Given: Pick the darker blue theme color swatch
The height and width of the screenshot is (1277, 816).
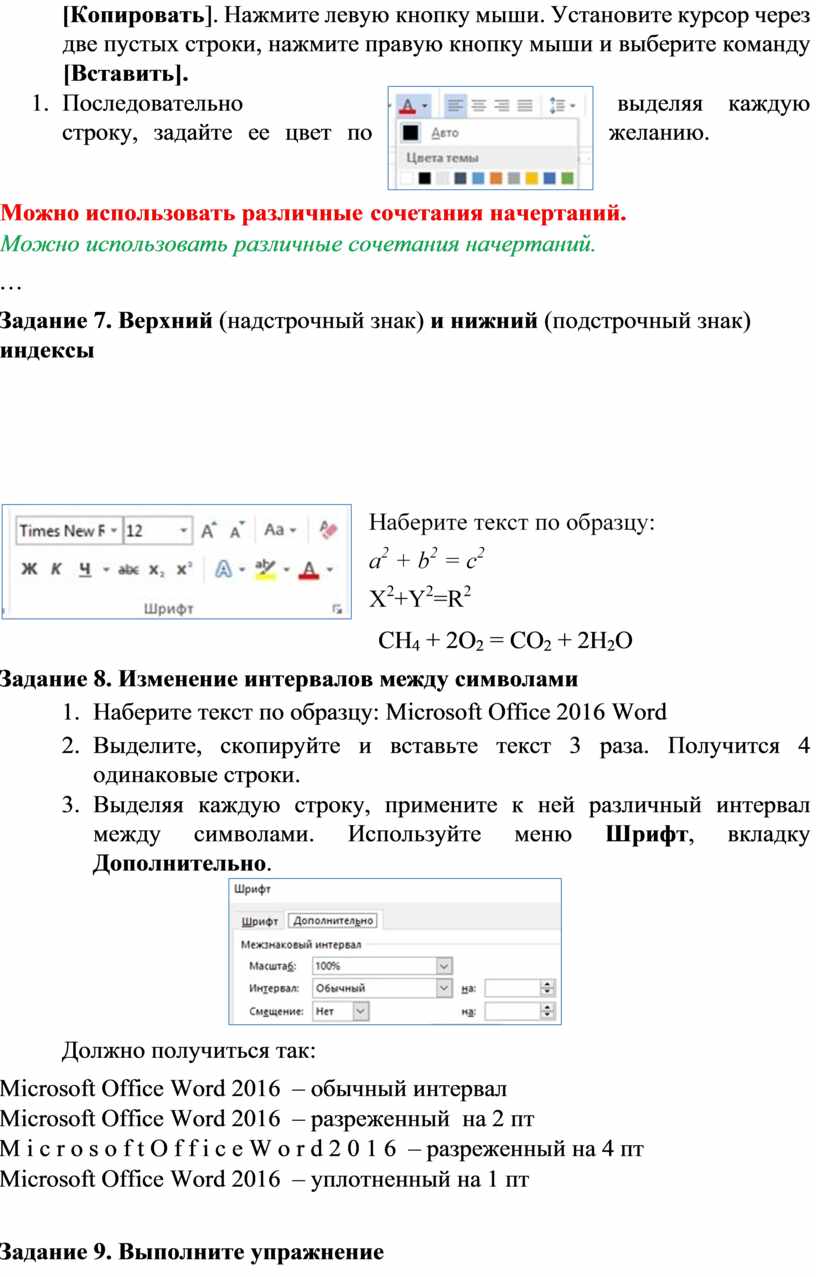Looking at the screenshot, I should point(550,179).
